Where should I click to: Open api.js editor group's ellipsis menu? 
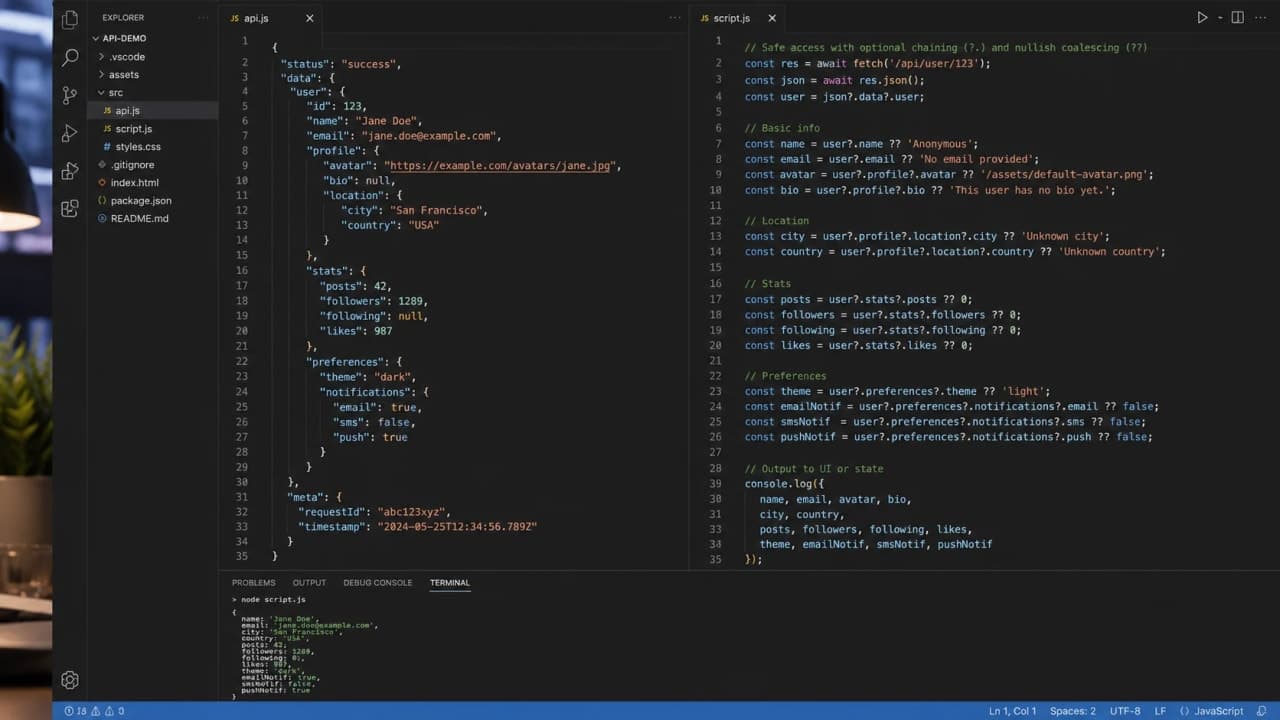tap(675, 18)
